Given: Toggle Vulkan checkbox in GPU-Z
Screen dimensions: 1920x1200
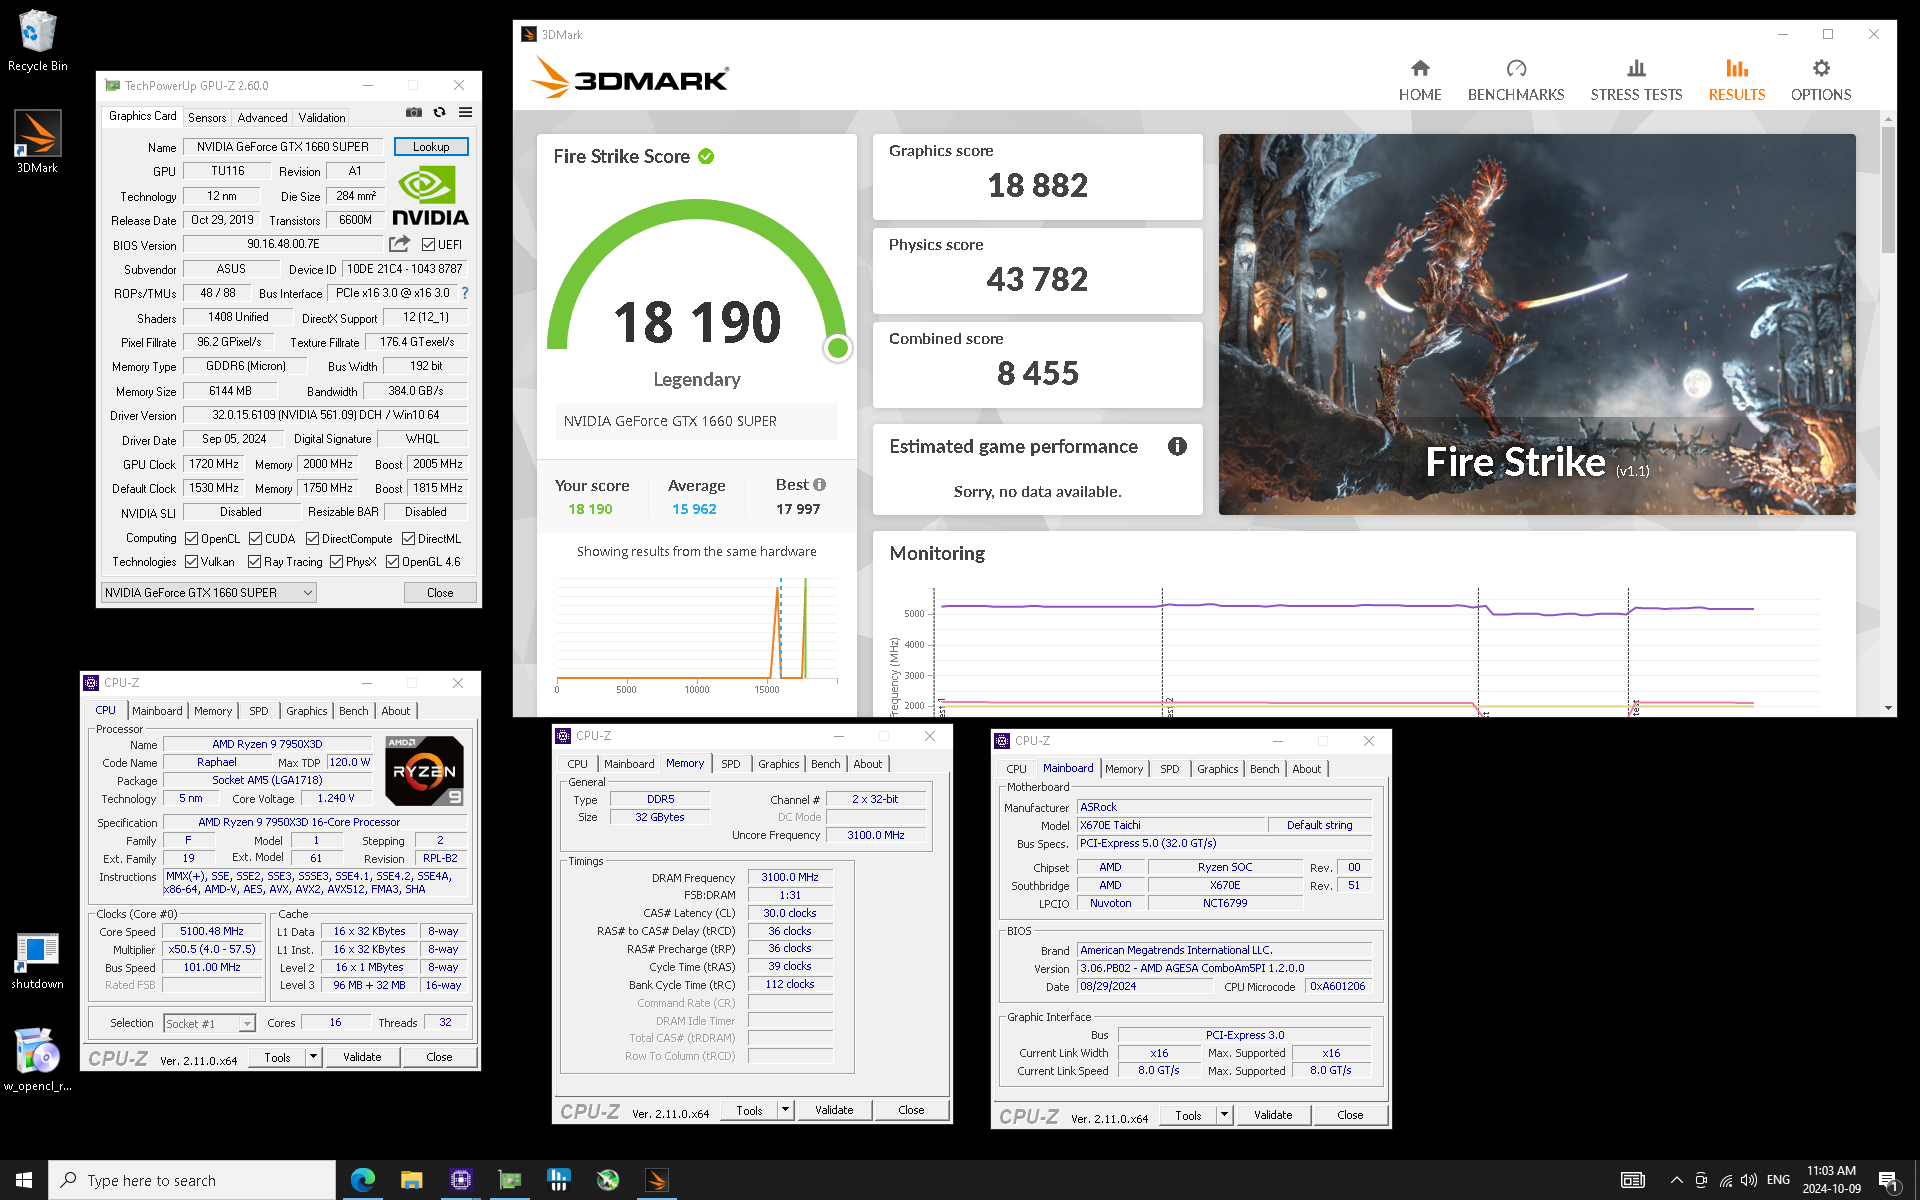Looking at the screenshot, I should [191, 562].
